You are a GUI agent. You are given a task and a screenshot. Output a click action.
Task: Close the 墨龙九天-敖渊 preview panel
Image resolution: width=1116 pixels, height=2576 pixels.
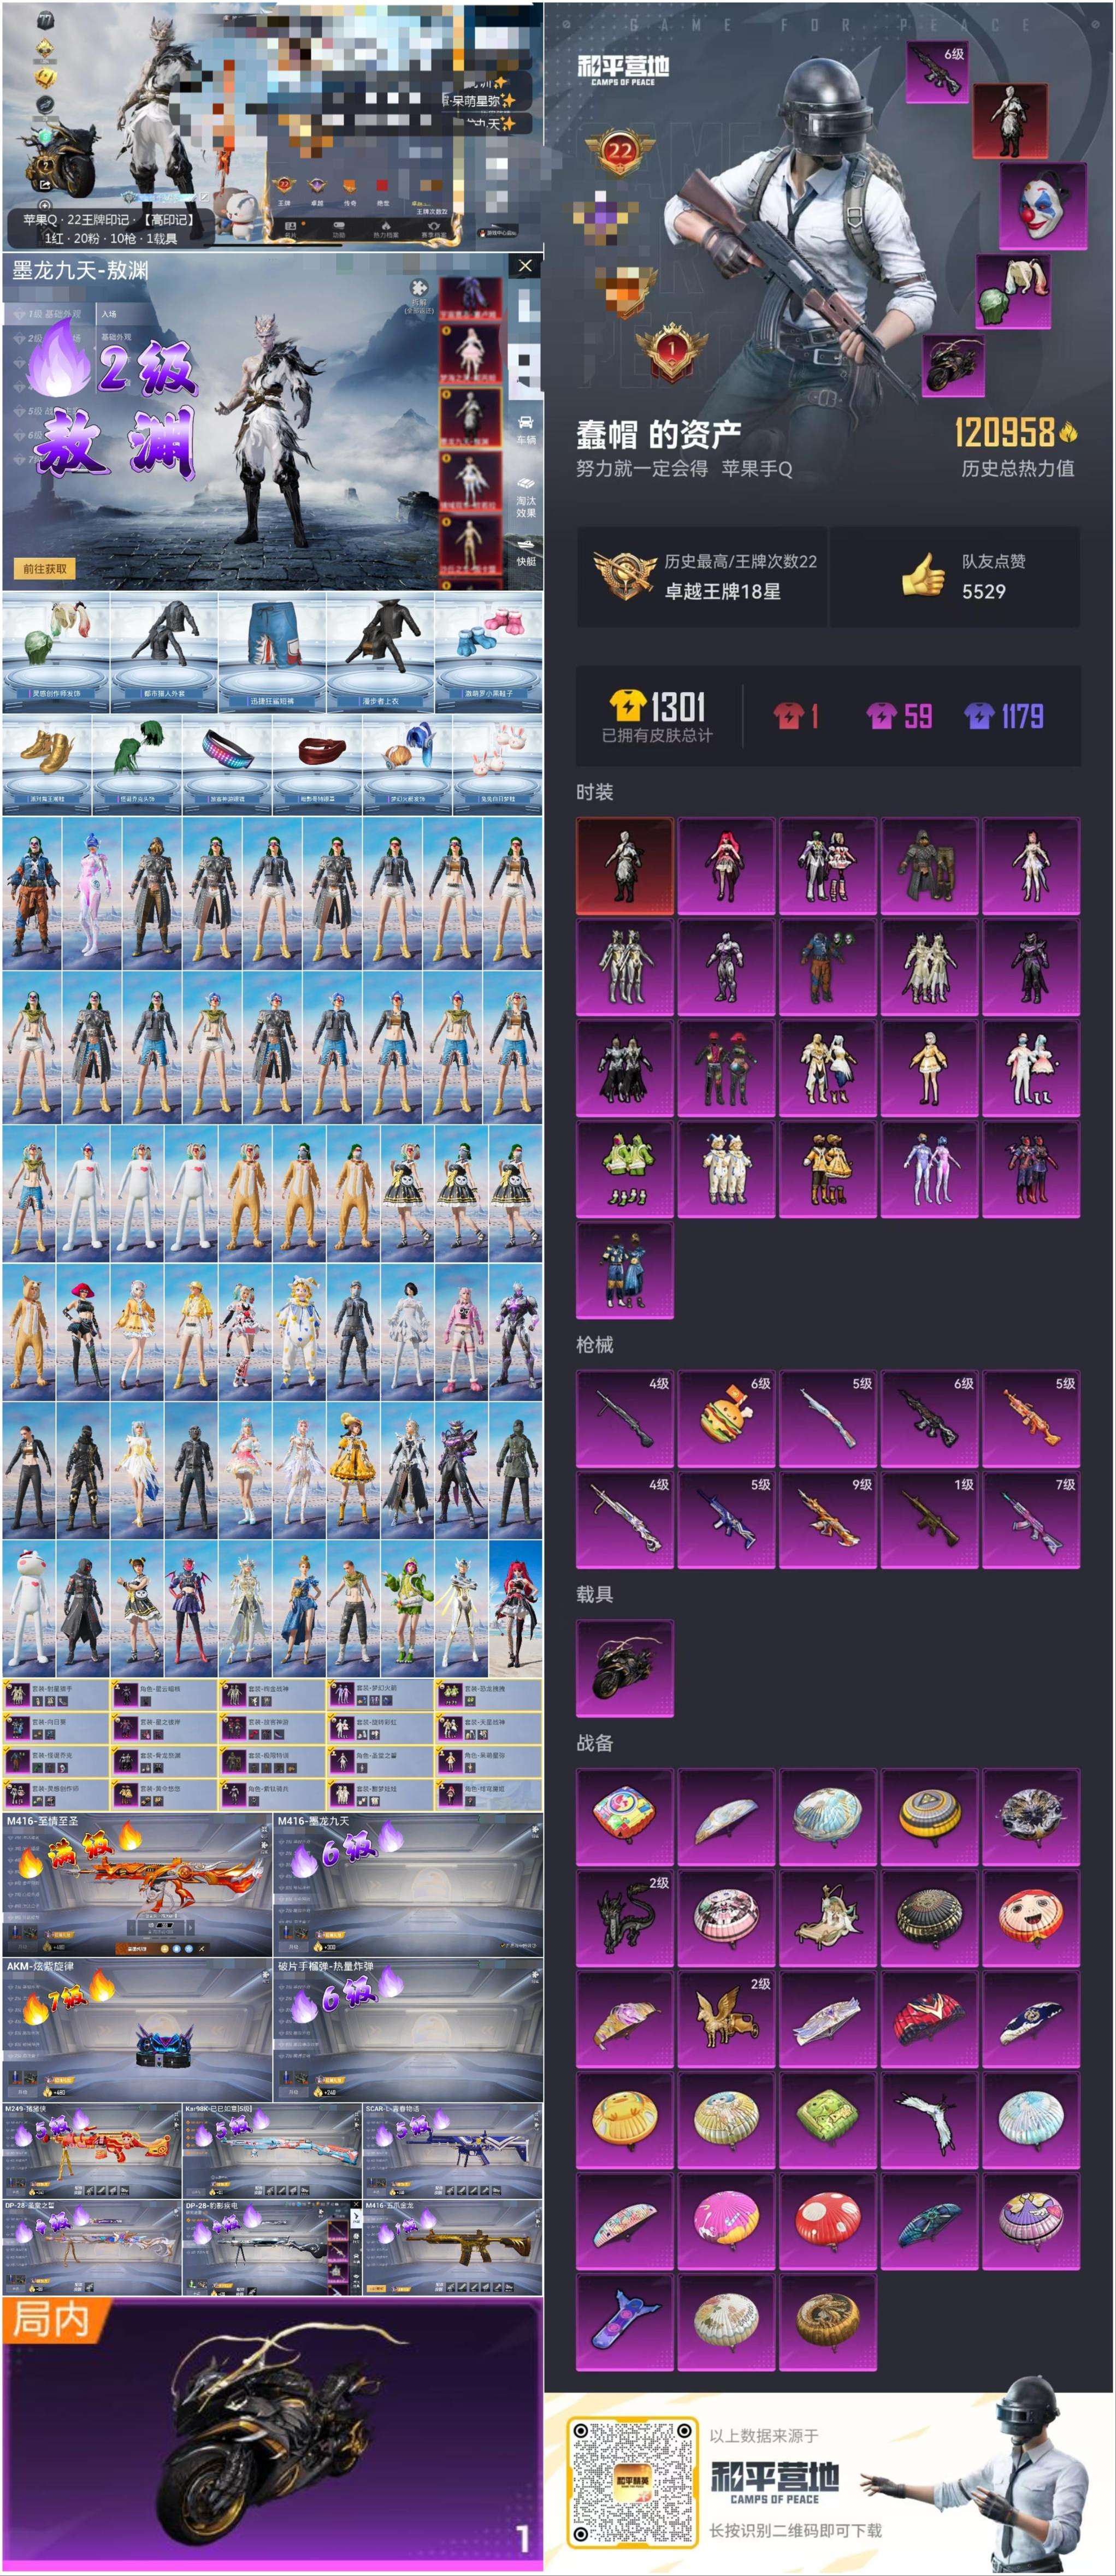525,266
